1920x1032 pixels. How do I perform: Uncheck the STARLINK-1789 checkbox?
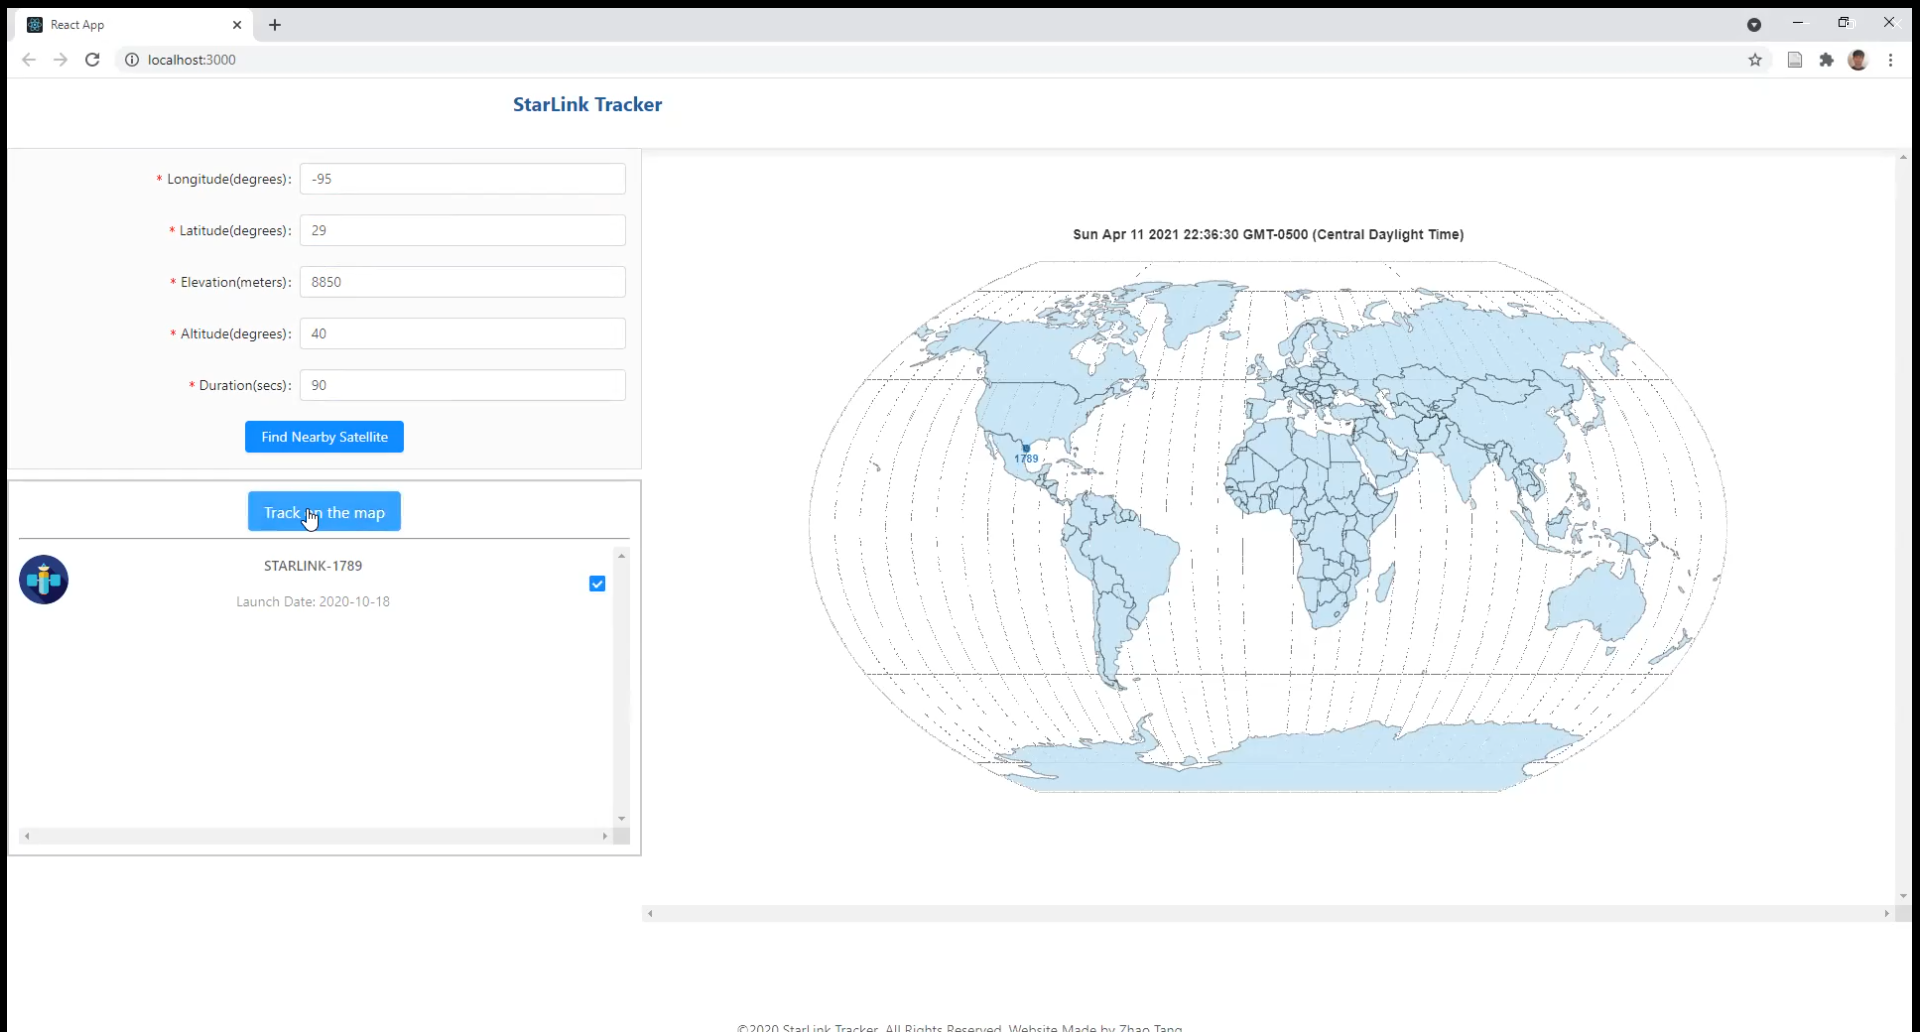point(597,584)
